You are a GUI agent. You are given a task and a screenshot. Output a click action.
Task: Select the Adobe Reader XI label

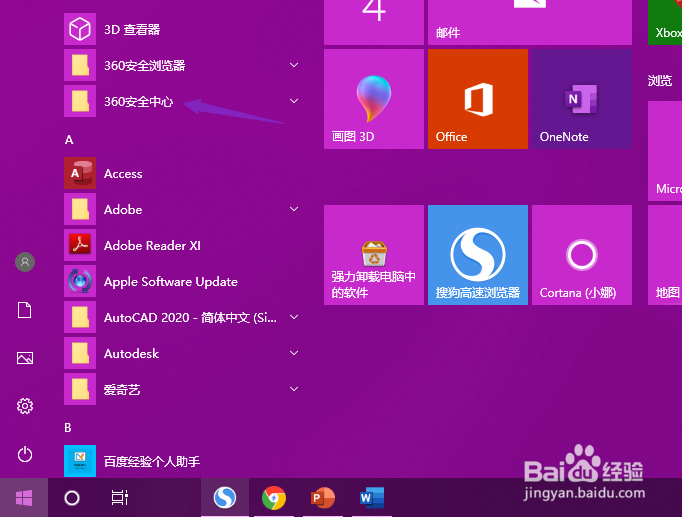click(152, 246)
